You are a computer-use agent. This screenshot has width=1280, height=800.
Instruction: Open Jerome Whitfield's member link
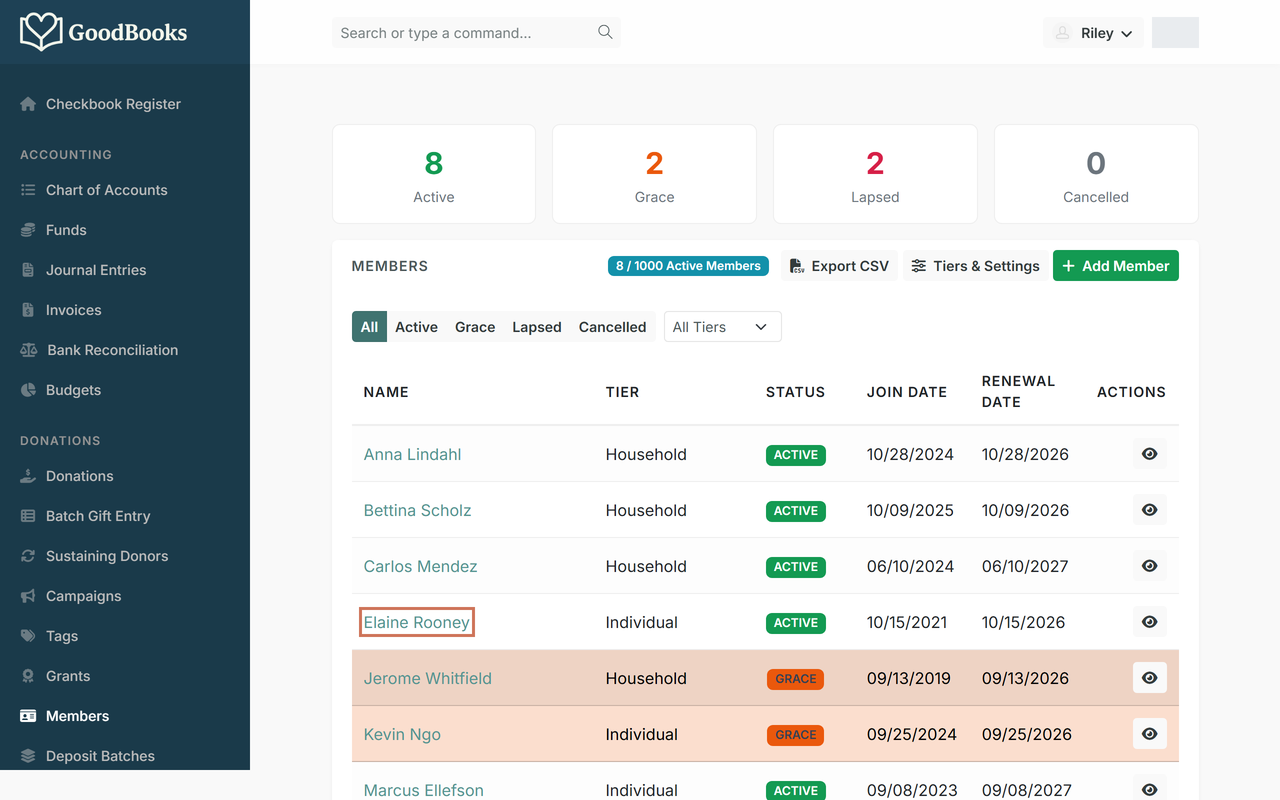tap(428, 678)
